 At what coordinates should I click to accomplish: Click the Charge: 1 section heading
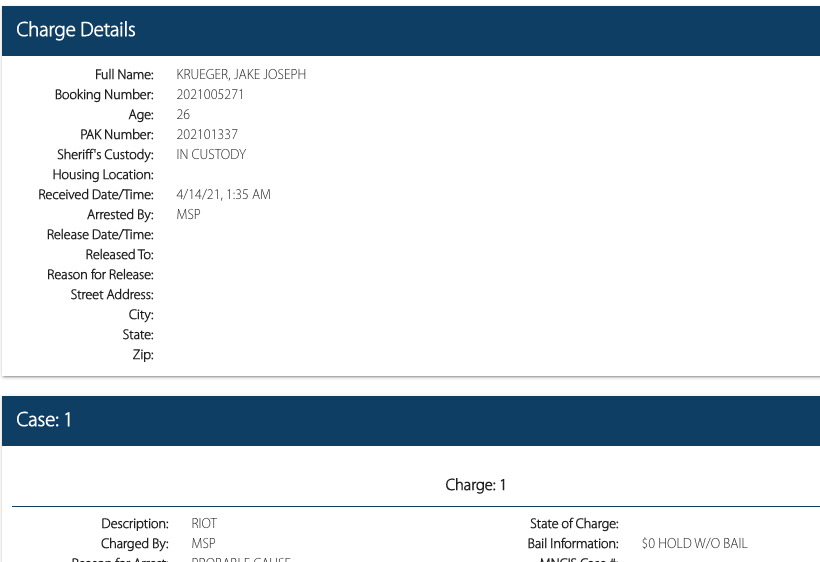pos(475,485)
